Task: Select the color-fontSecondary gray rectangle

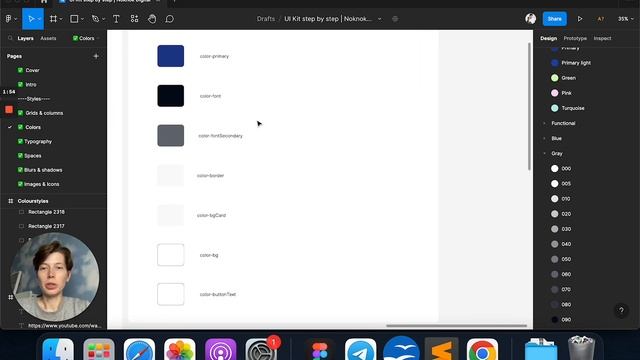Action: coord(171,136)
